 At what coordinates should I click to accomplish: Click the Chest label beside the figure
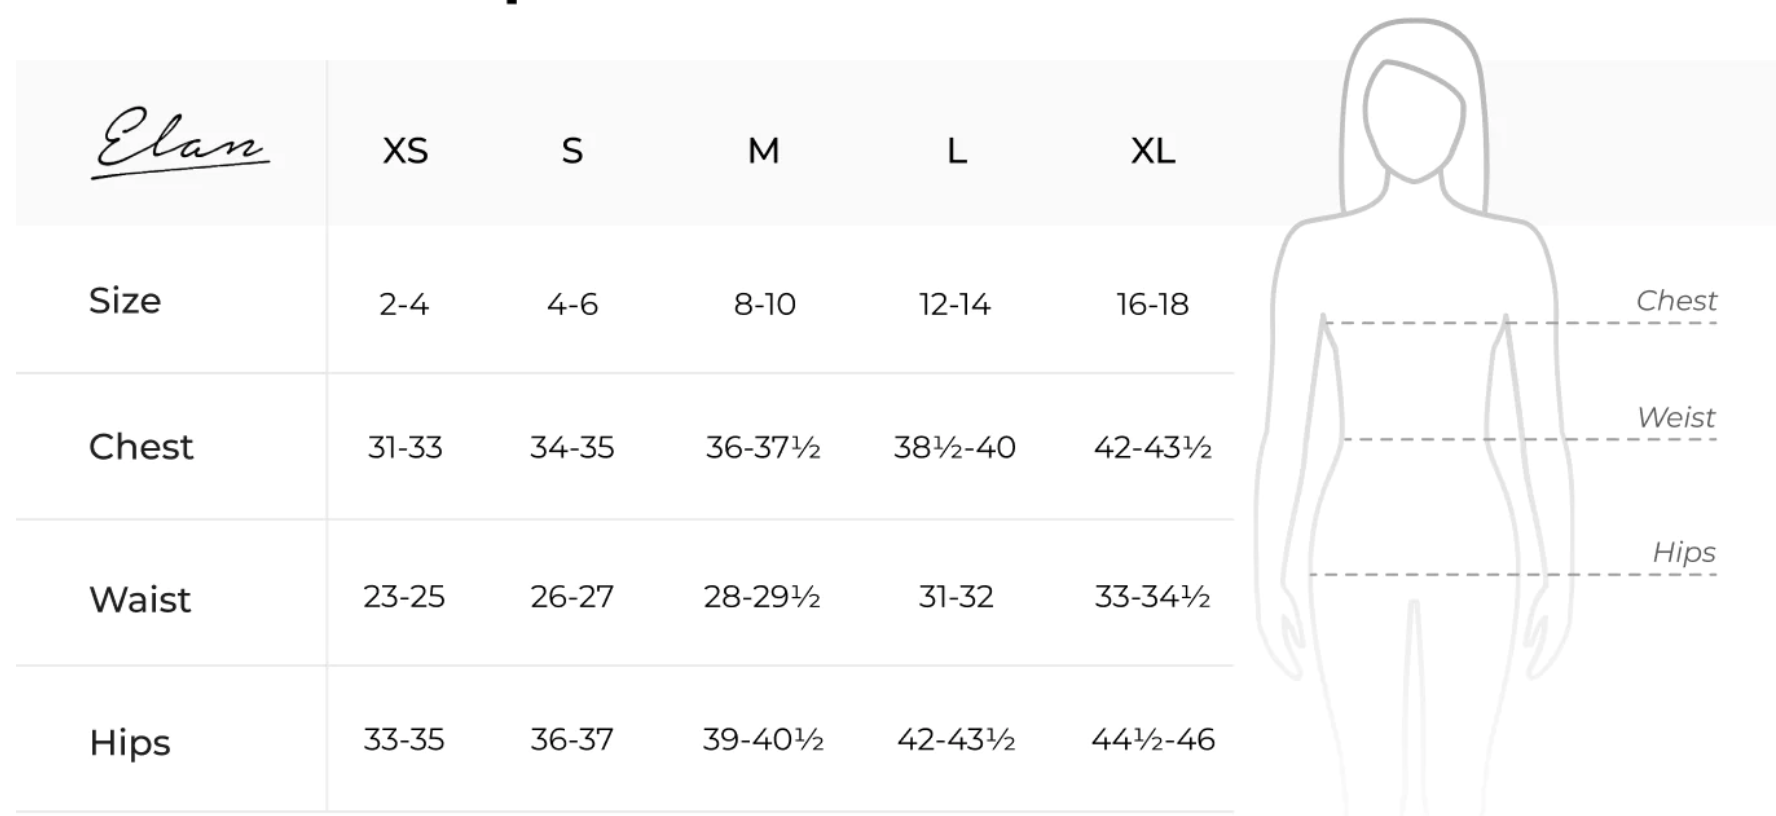click(x=1676, y=300)
